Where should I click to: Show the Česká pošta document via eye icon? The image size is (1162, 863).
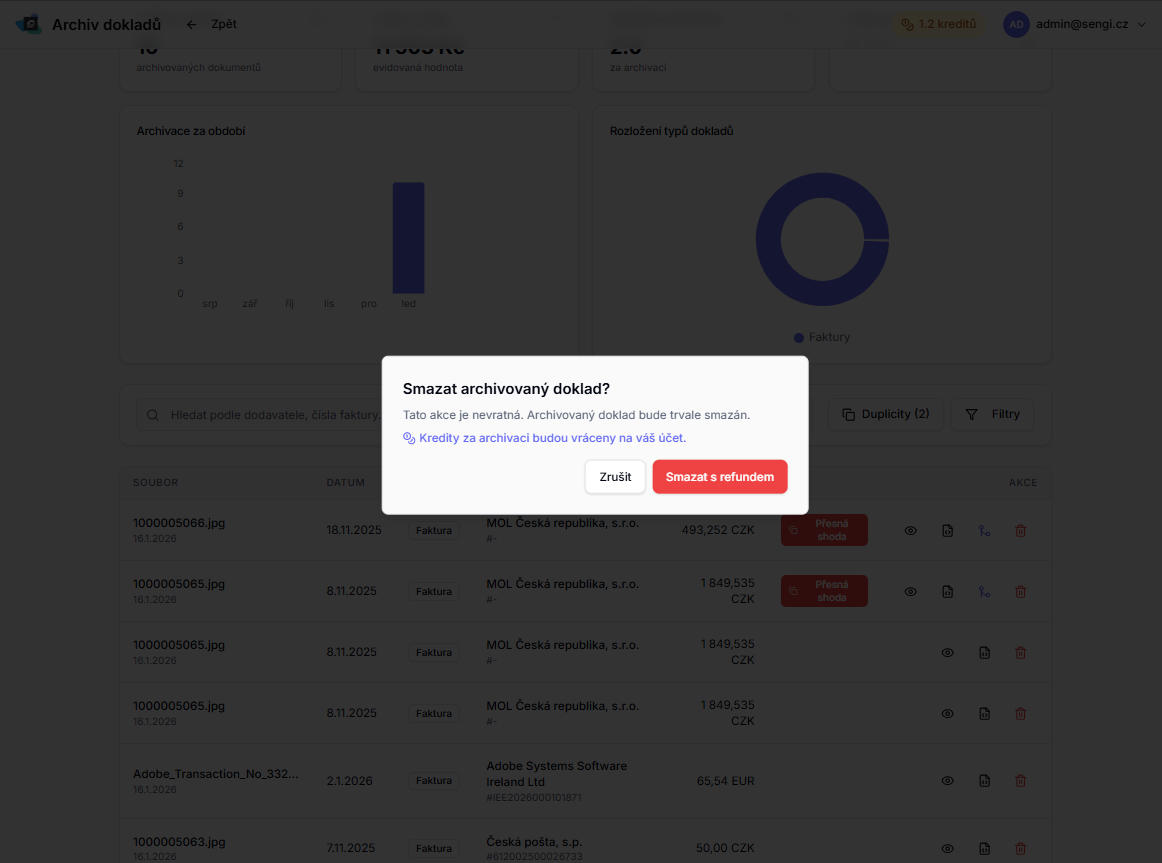947,848
